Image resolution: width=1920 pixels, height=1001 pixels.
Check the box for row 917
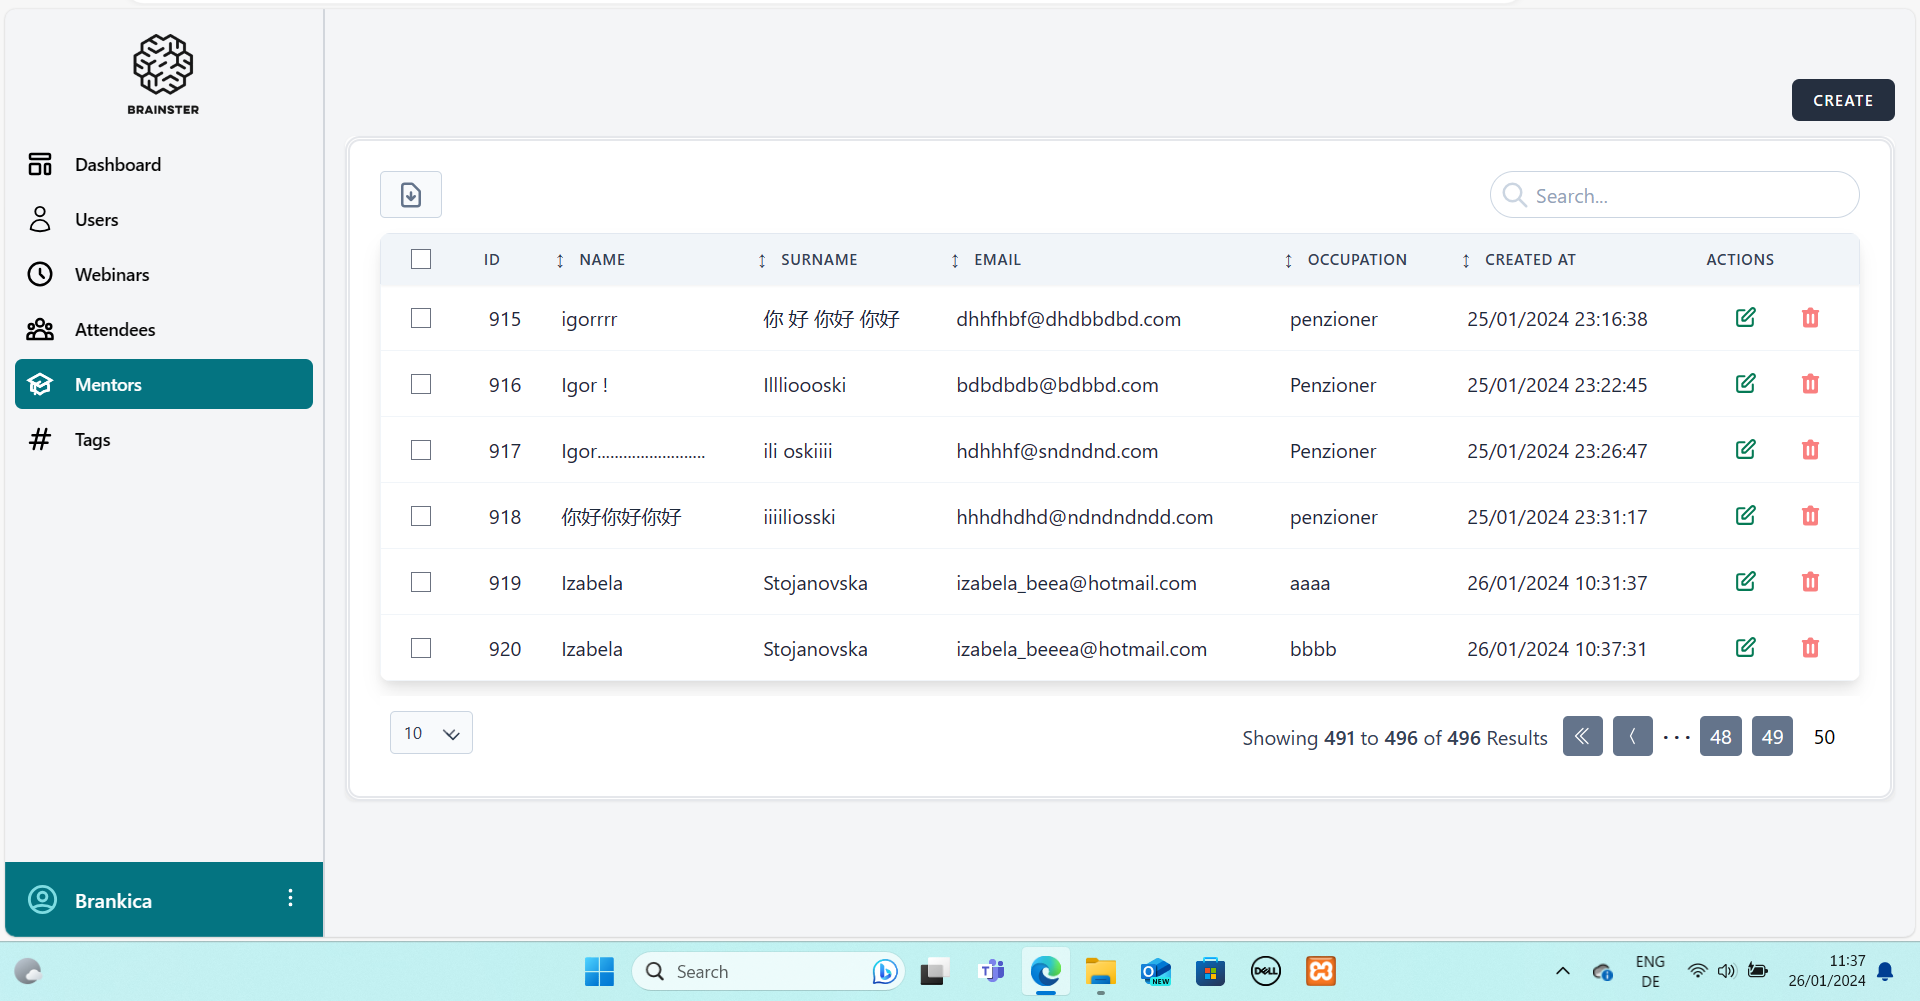point(421,450)
